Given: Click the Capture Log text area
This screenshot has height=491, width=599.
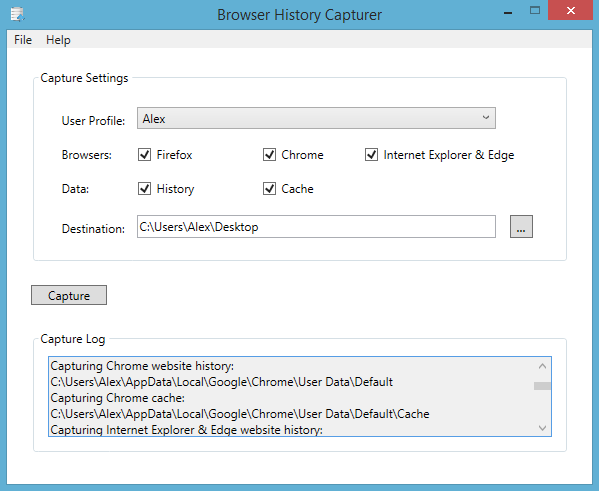Looking at the screenshot, I should click(x=291, y=396).
